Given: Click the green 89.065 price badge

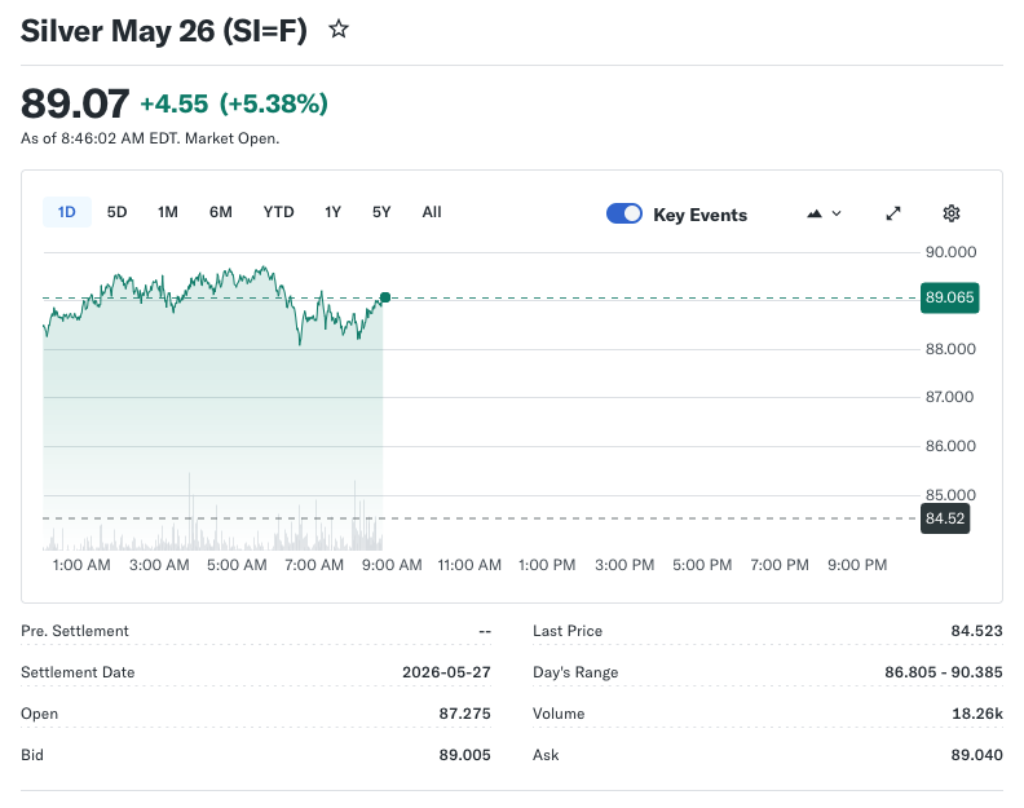Looking at the screenshot, I should pos(949,297).
